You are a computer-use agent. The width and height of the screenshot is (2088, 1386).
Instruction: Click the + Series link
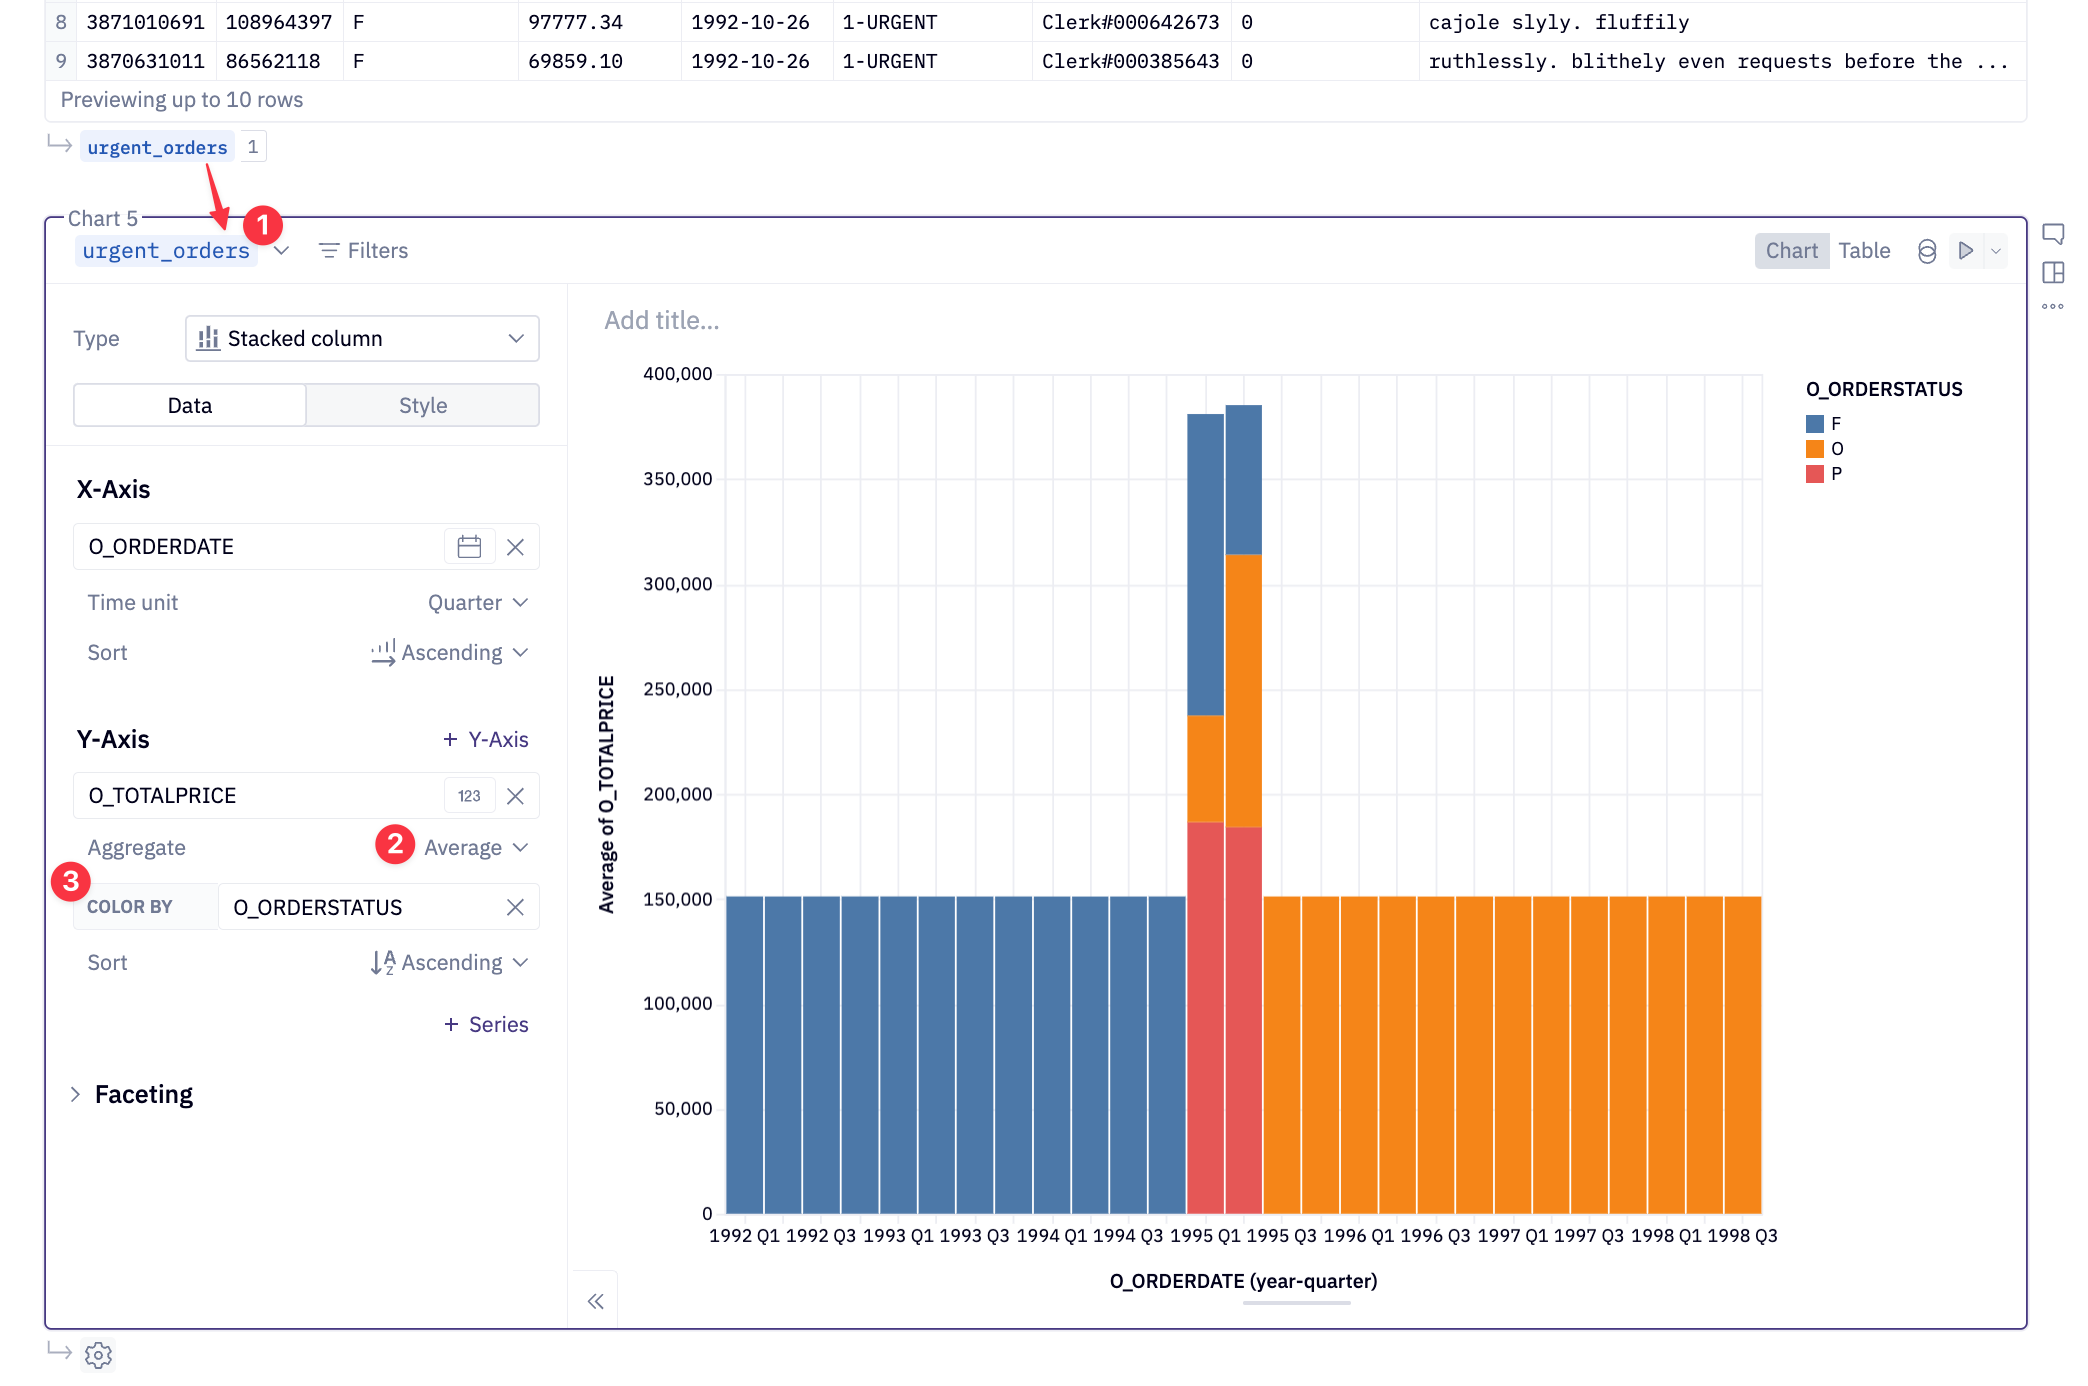(x=486, y=1025)
